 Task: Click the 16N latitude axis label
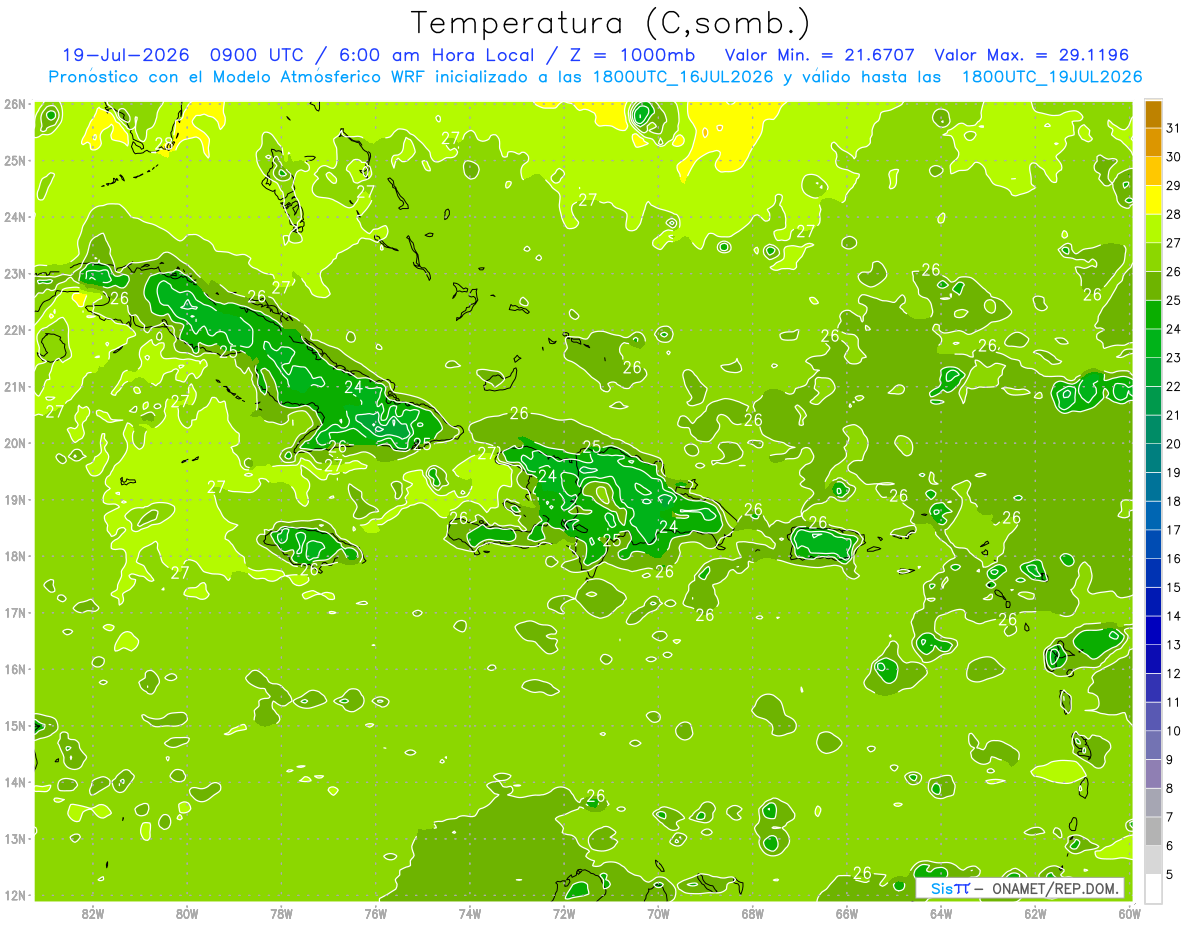coord(14,669)
